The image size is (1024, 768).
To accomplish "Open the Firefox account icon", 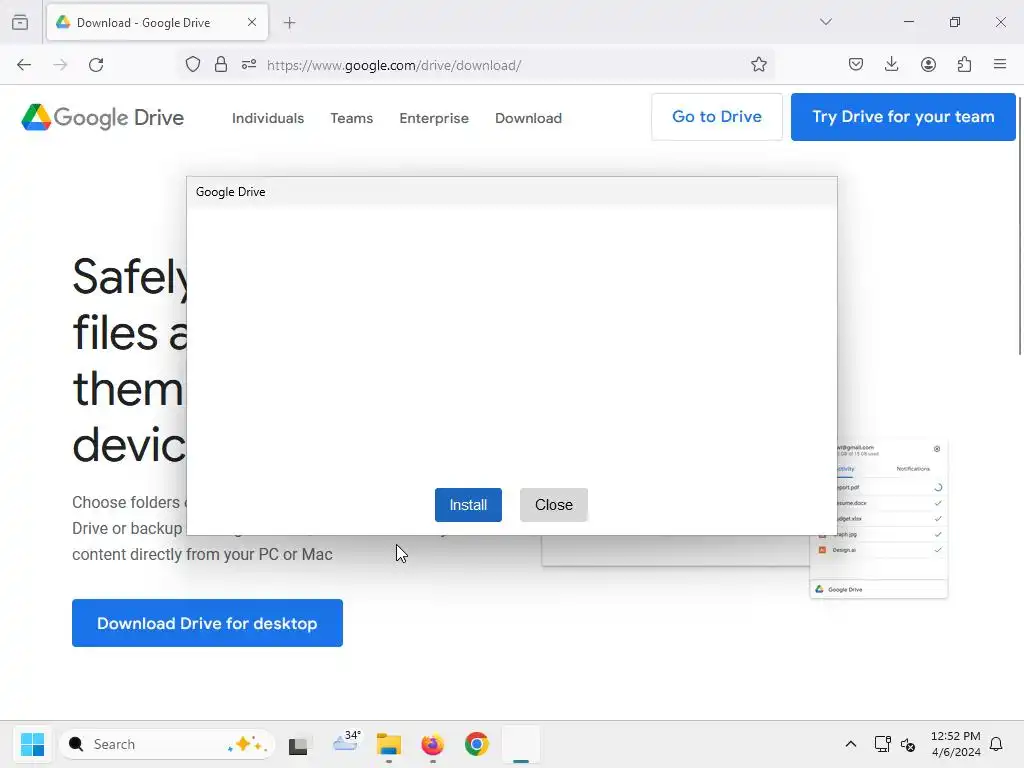I will [928, 65].
